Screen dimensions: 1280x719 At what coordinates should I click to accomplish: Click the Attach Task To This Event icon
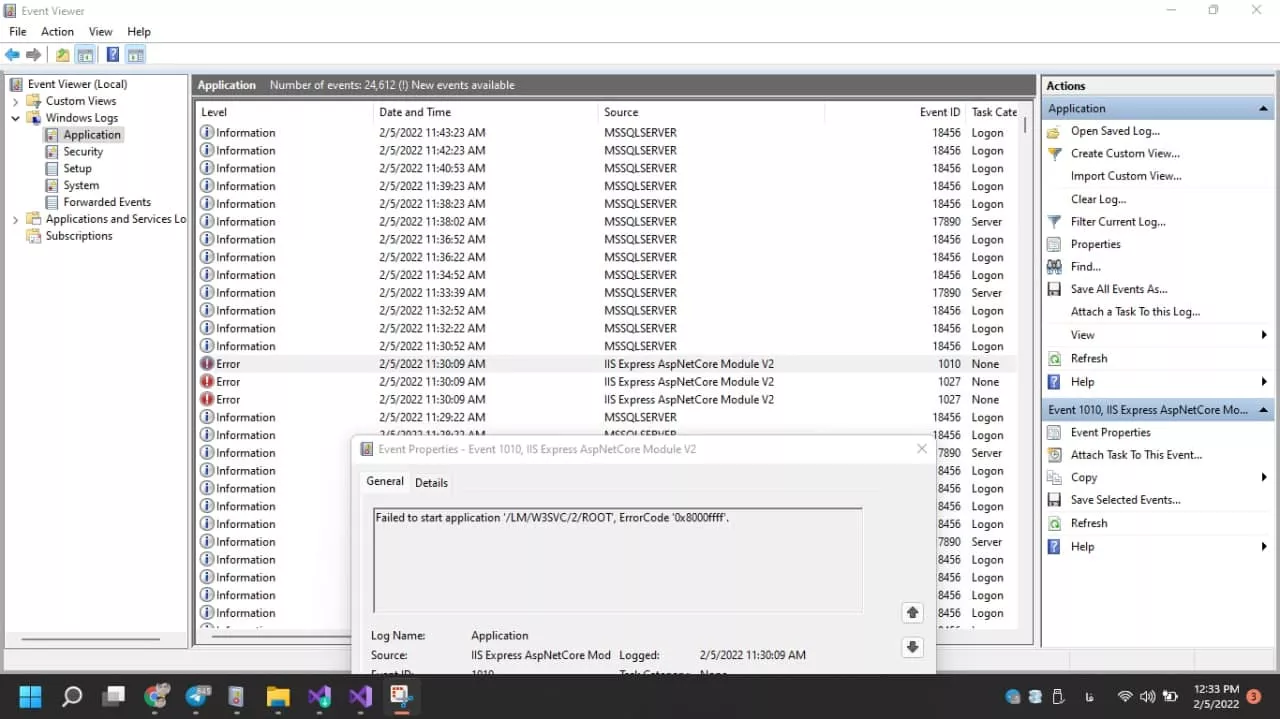pos(1054,455)
